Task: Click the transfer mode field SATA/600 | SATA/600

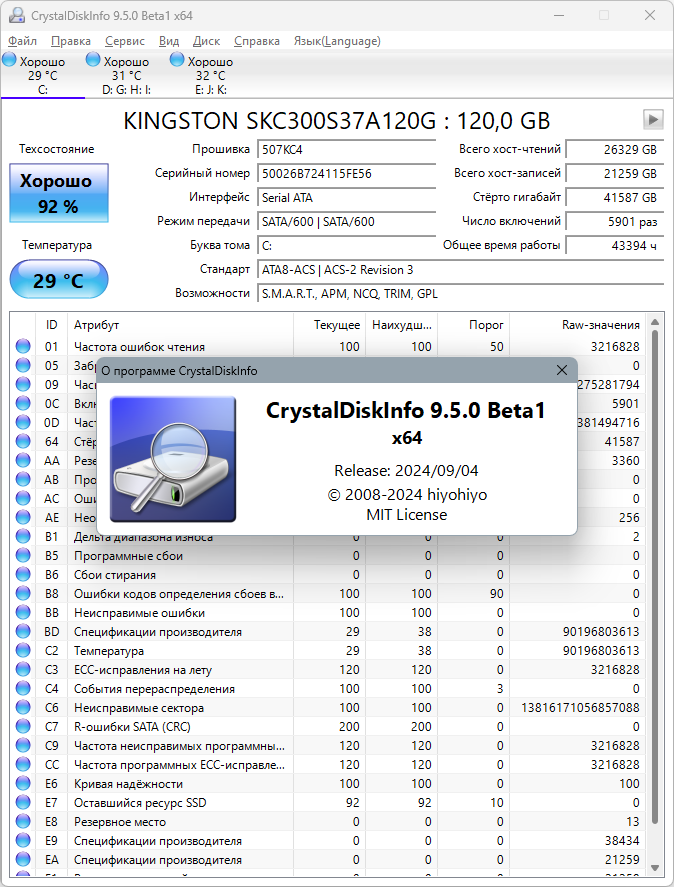Action: coord(346,222)
